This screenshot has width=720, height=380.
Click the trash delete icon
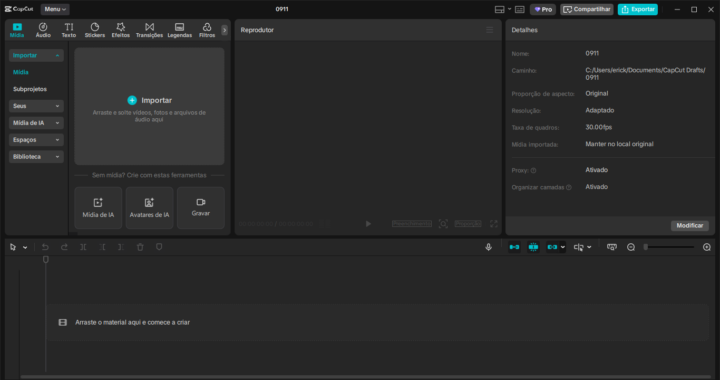[x=140, y=247]
